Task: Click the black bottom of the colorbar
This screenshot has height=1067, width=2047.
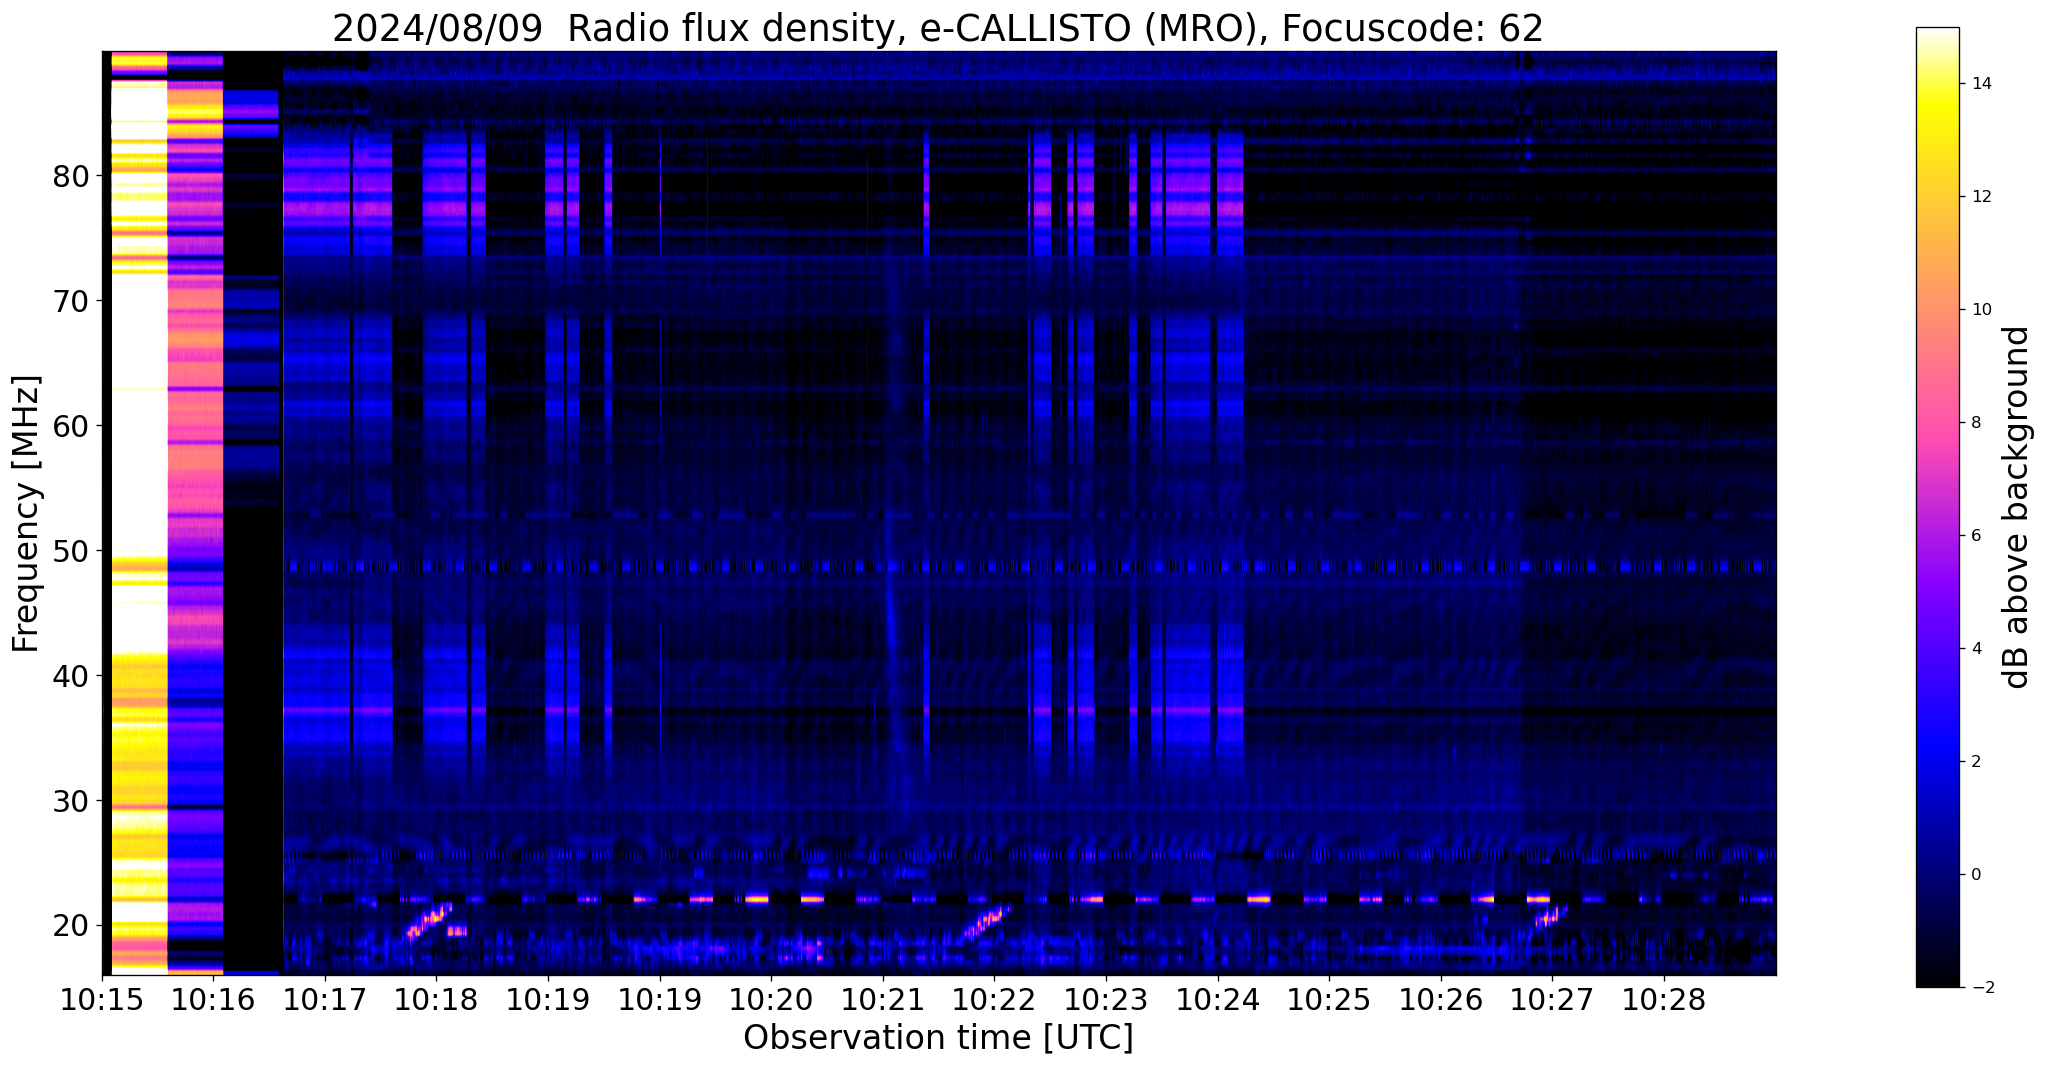Action: tap(1937, 975)
